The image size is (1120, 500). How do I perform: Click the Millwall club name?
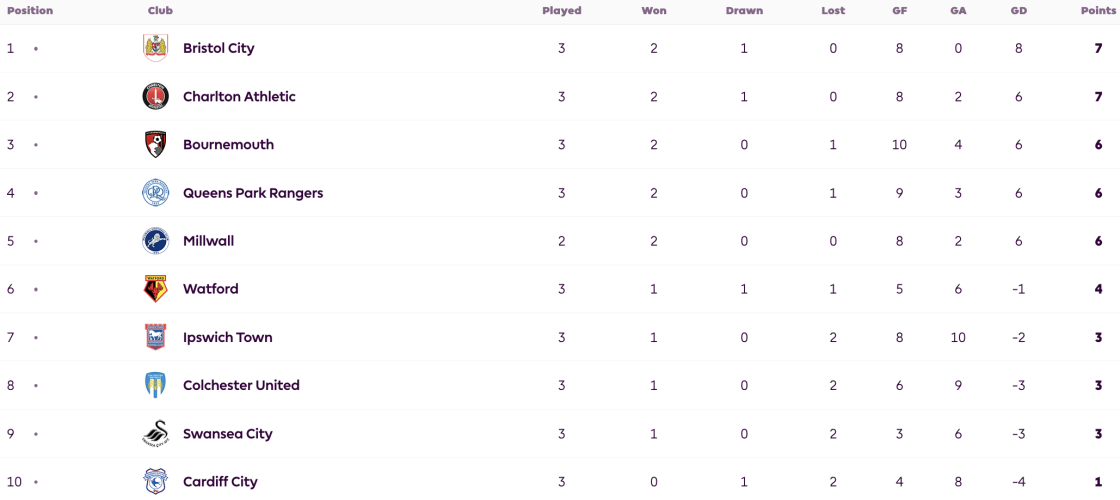coord(209,241)
